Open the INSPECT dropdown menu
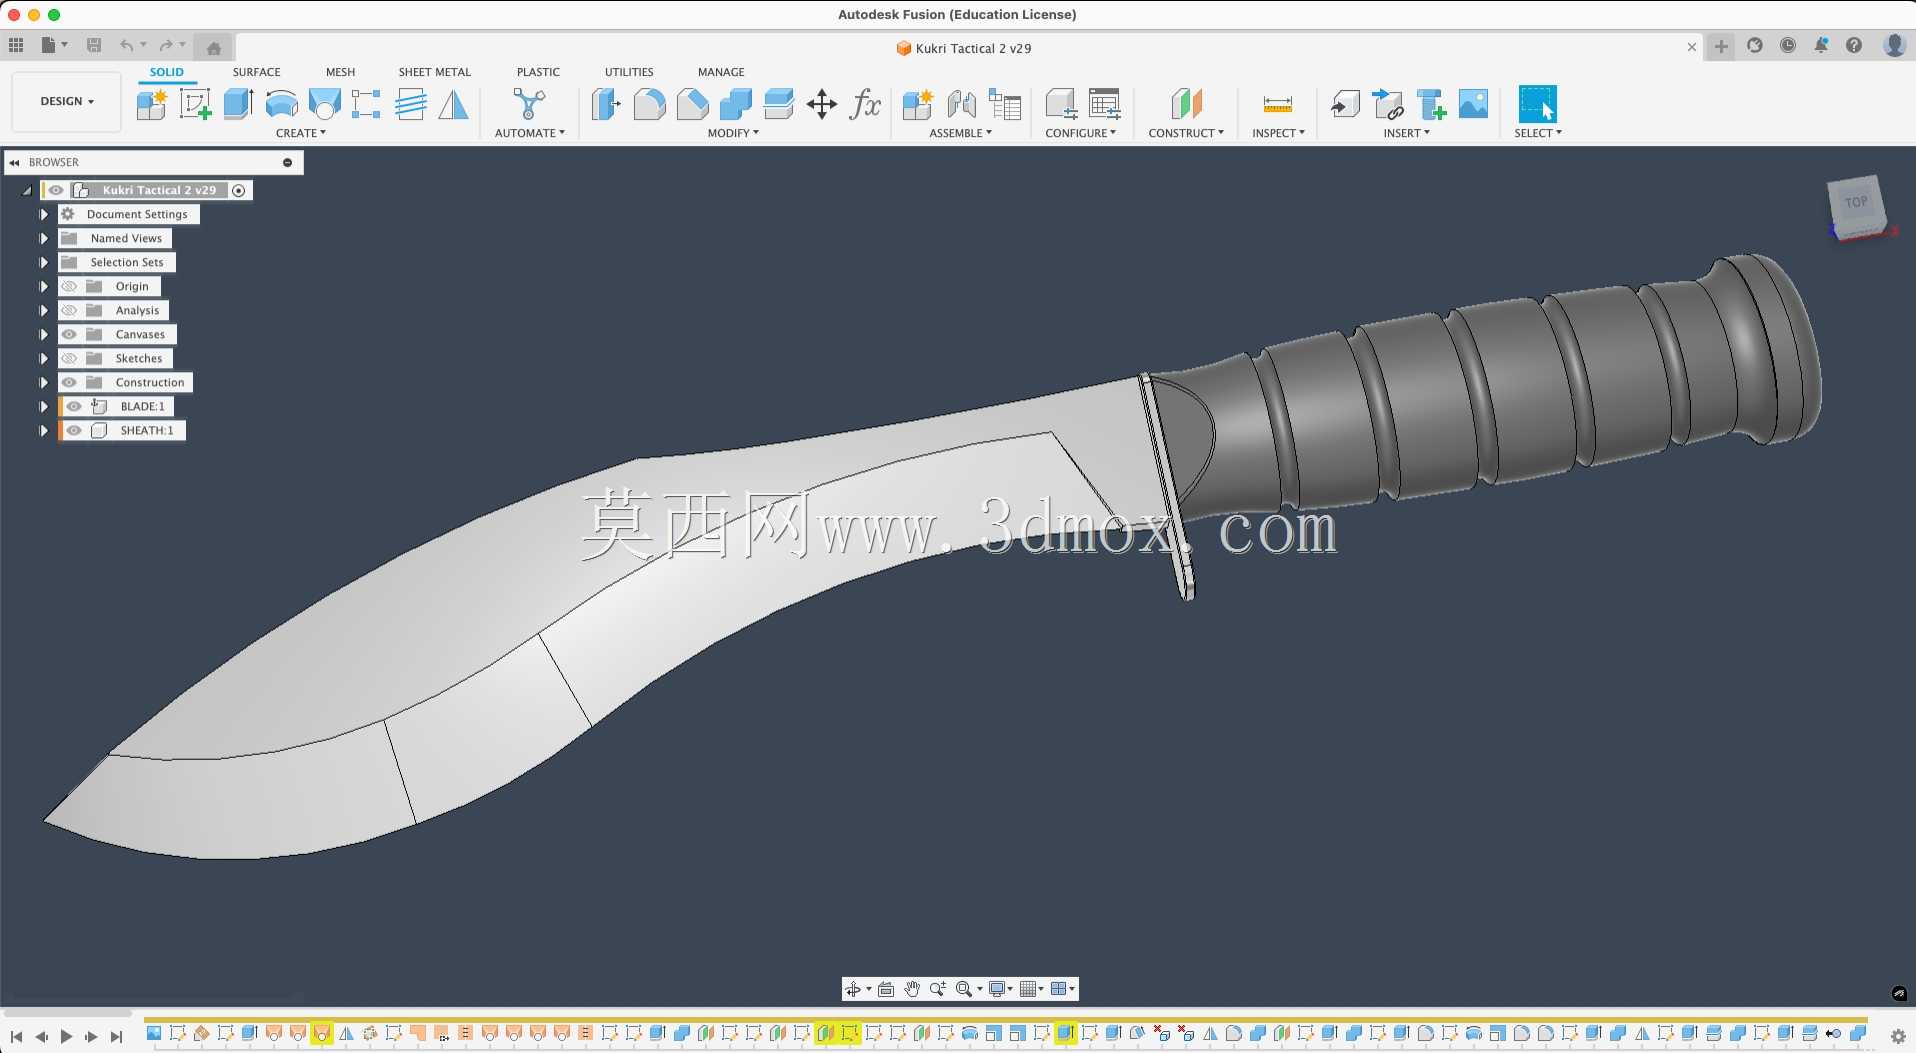Image resolution: width=1916 pixels, height=1053 pixels. pos(1278,133)
